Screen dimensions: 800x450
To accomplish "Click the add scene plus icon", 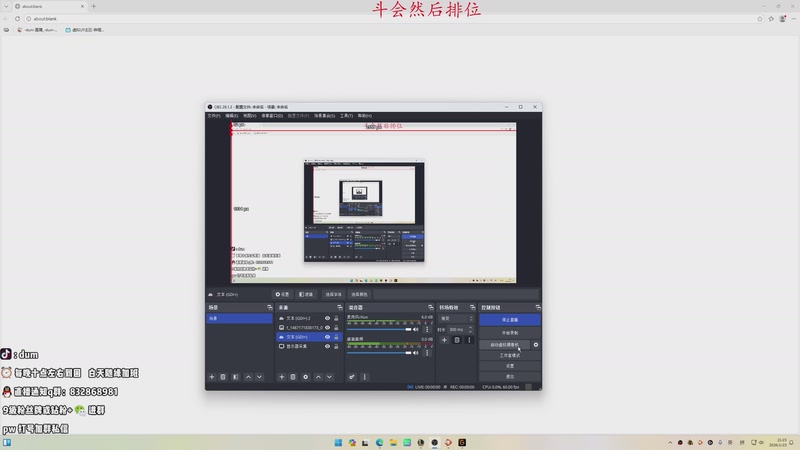I will pyautogui.click(x=211, y=377).
